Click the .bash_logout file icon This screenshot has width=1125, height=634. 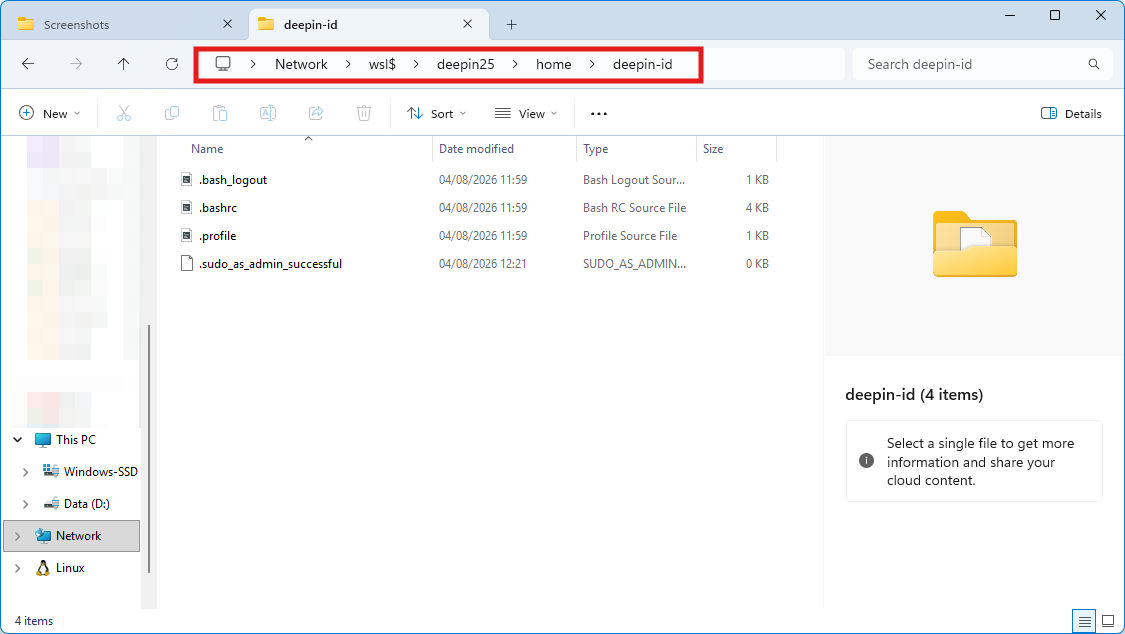point(187,179)
